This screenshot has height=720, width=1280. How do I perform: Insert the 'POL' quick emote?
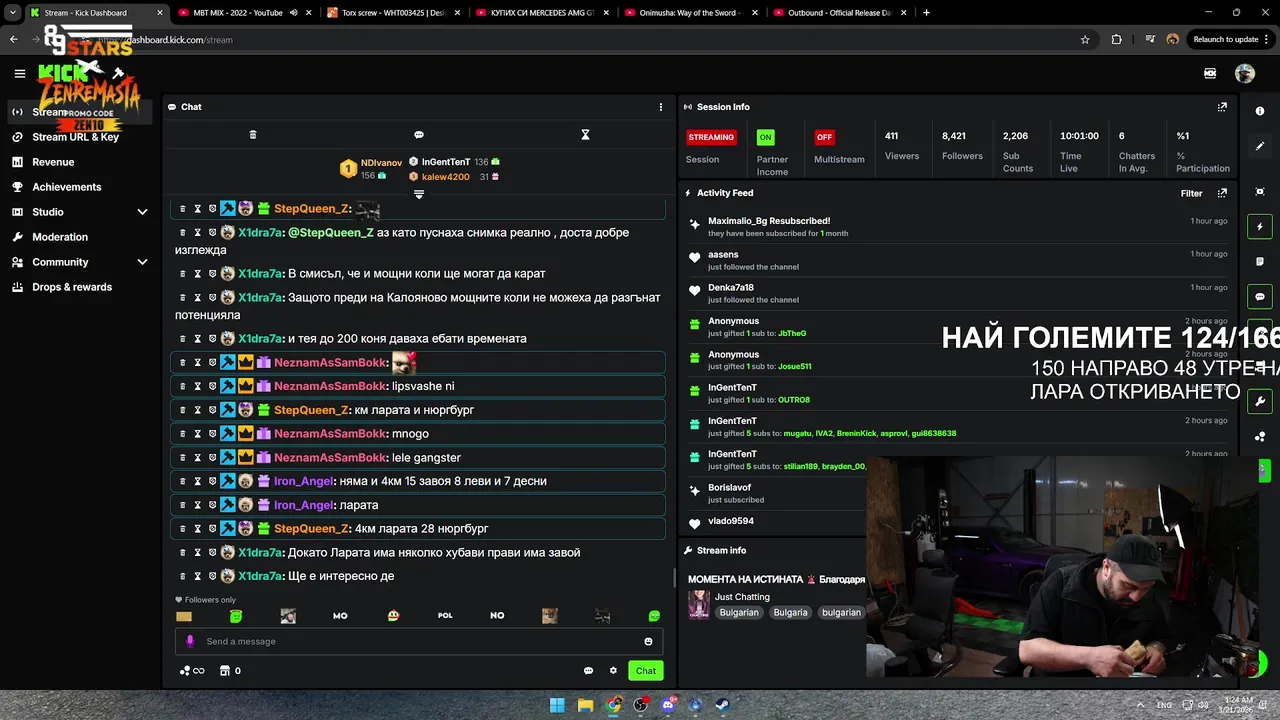coord(445,616)
